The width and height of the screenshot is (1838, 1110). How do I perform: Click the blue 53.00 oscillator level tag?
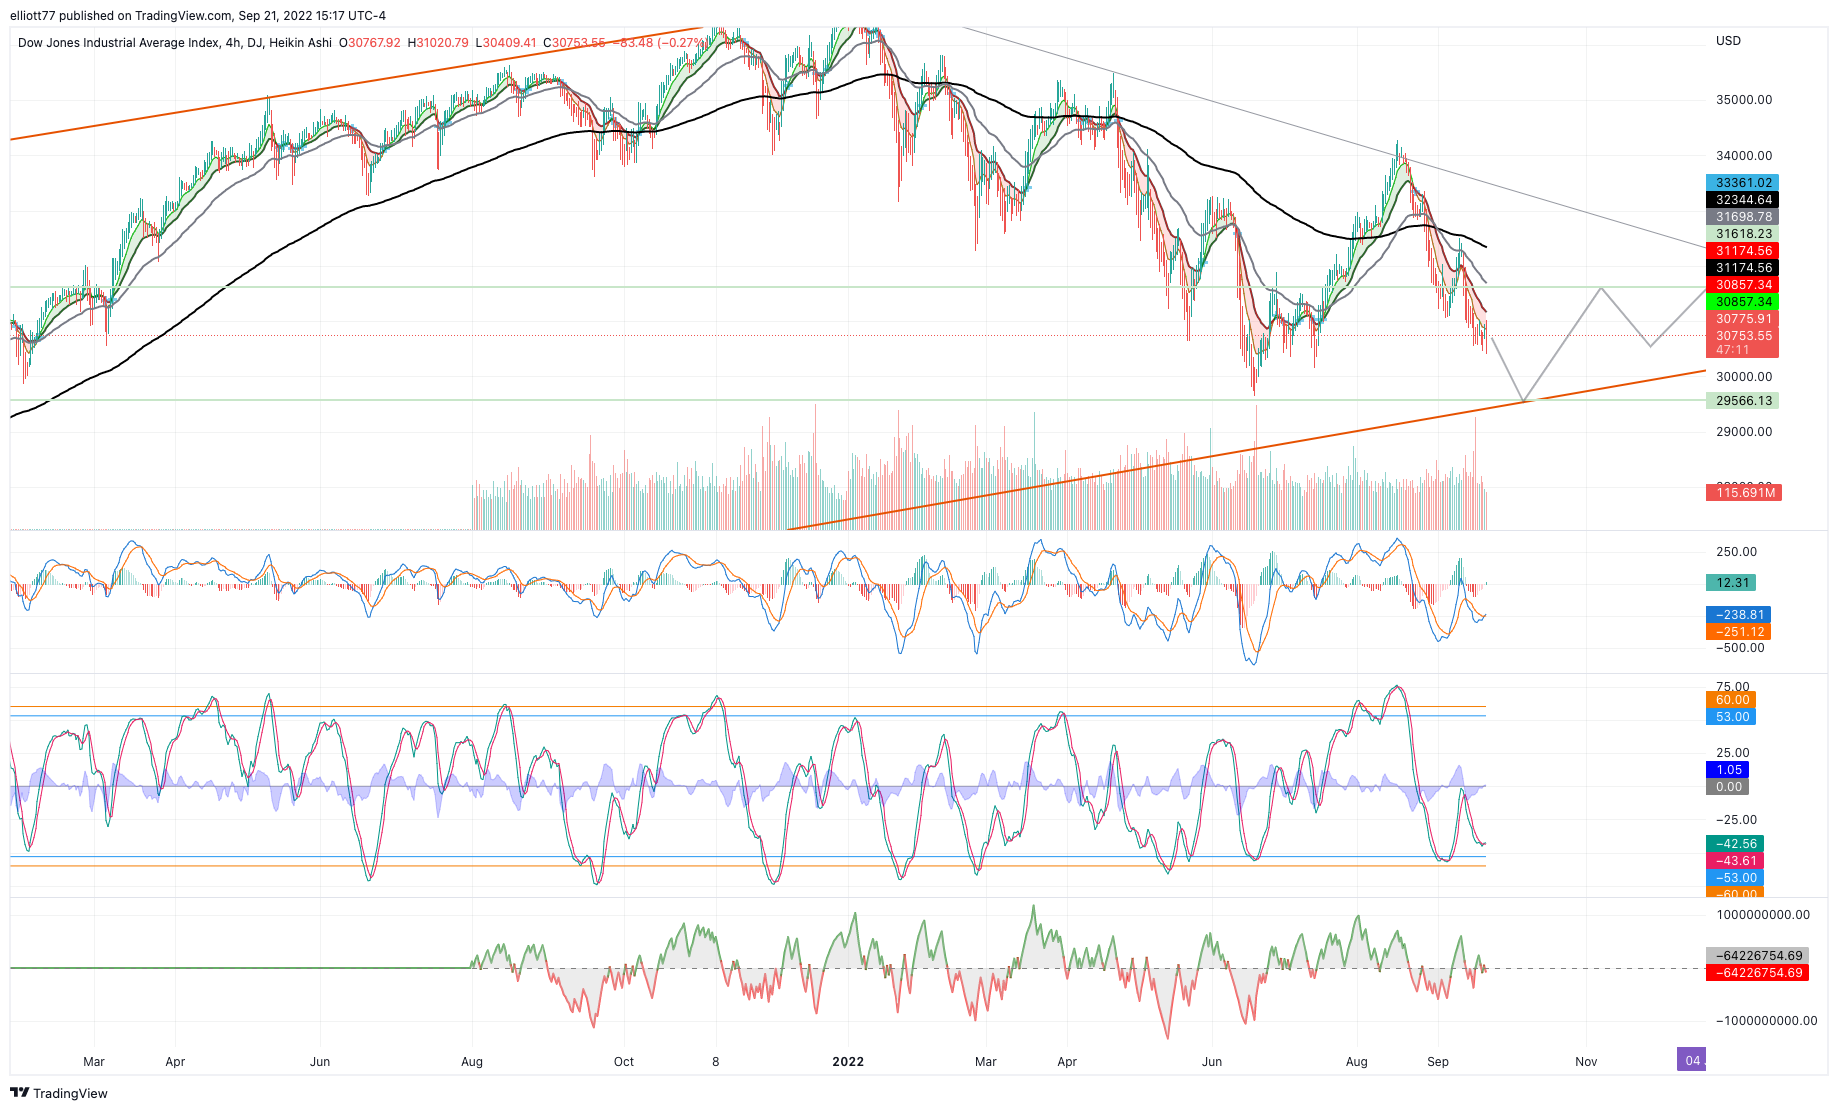click(1731, 717)
